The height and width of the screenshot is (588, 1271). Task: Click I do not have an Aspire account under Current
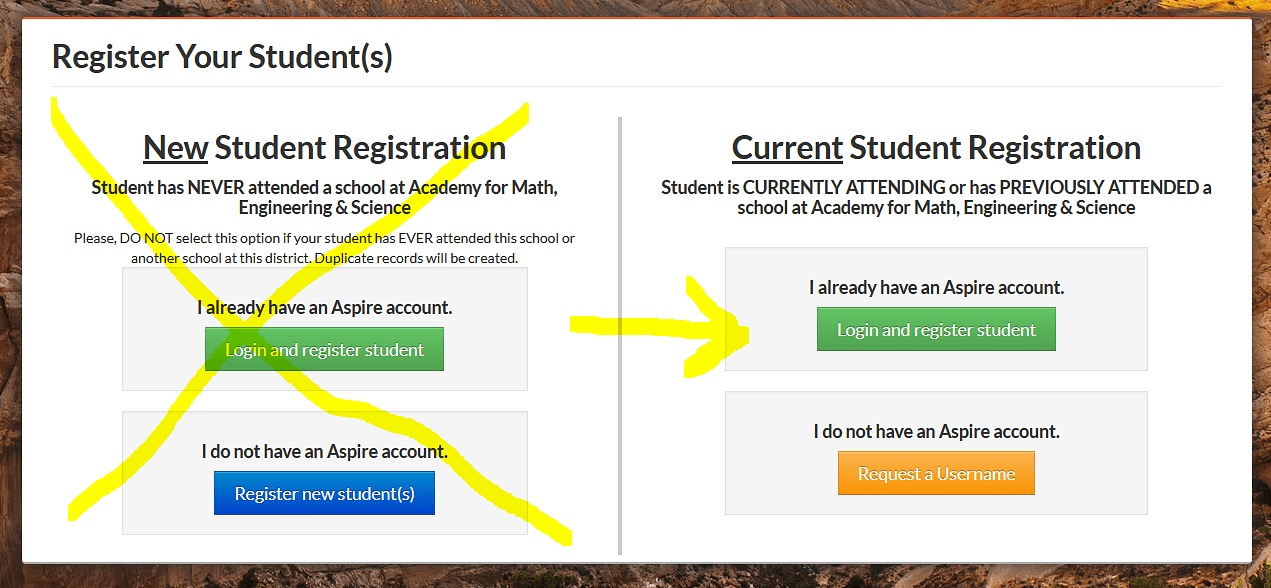pos(936,432)
